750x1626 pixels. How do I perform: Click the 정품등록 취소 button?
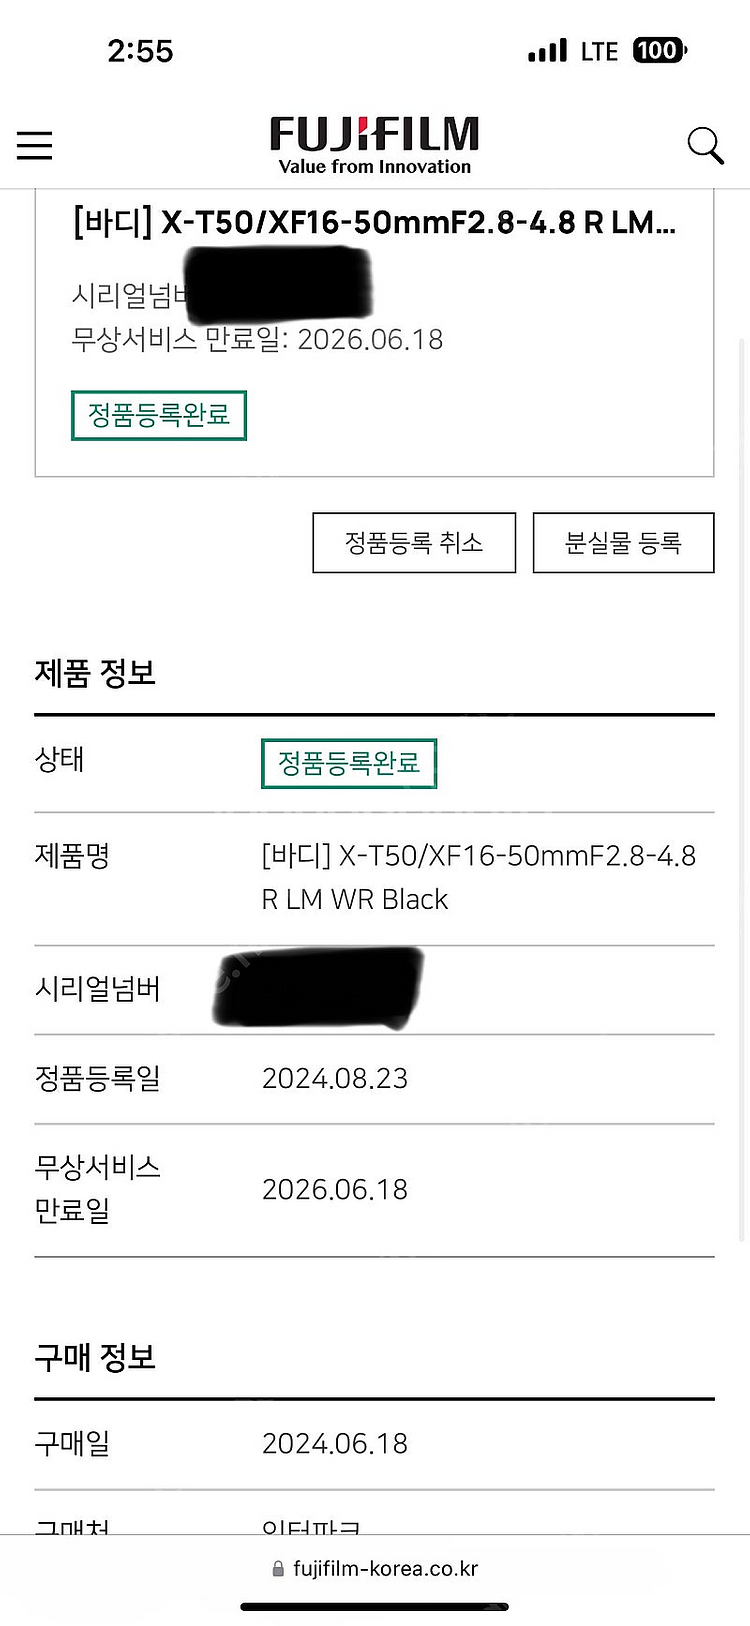tap(414, 543)
